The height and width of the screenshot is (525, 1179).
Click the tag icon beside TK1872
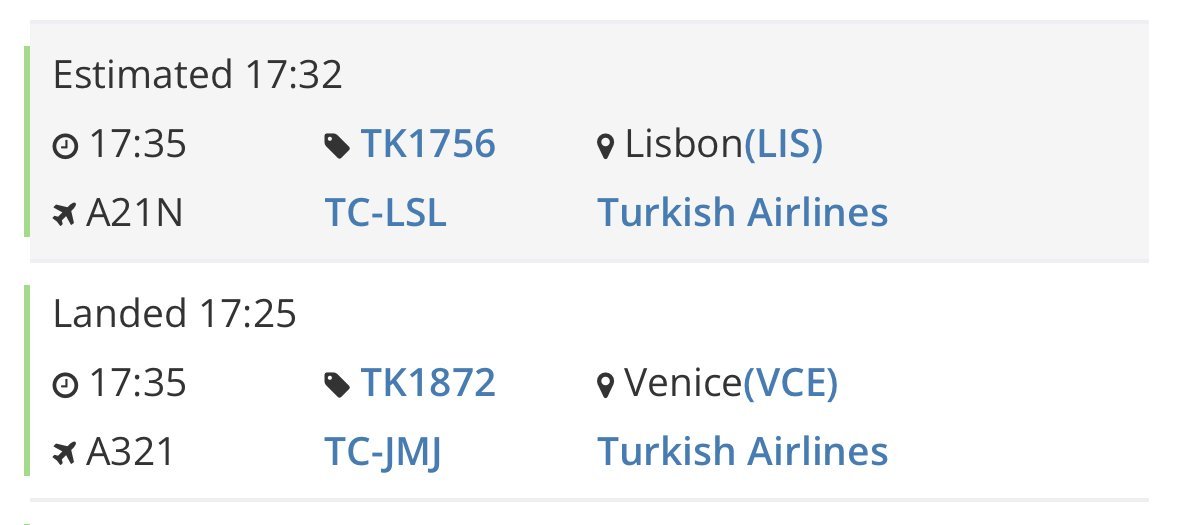(x=337, y=385)
